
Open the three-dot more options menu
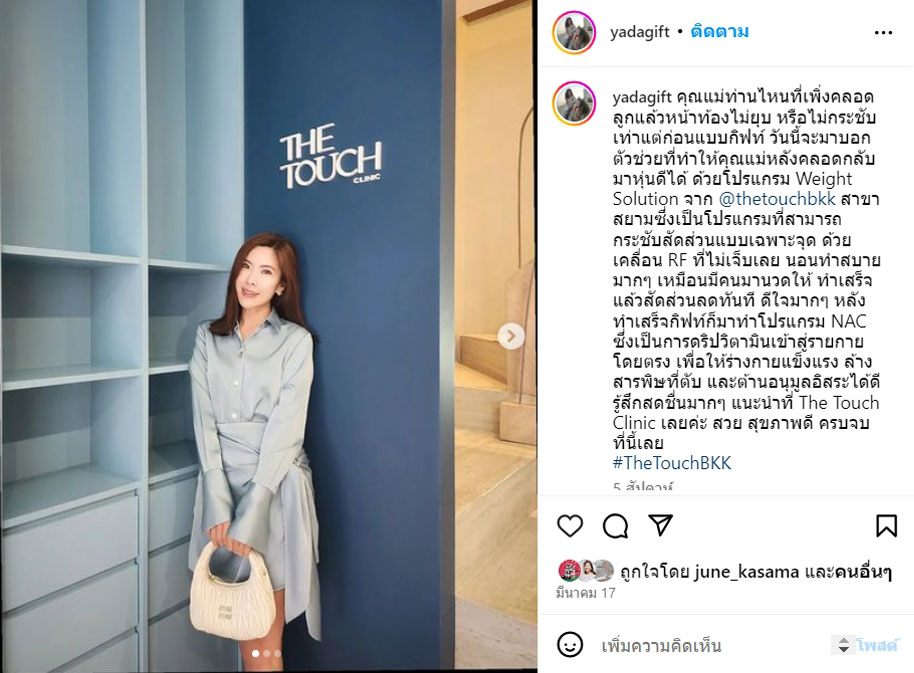[883, 33]
